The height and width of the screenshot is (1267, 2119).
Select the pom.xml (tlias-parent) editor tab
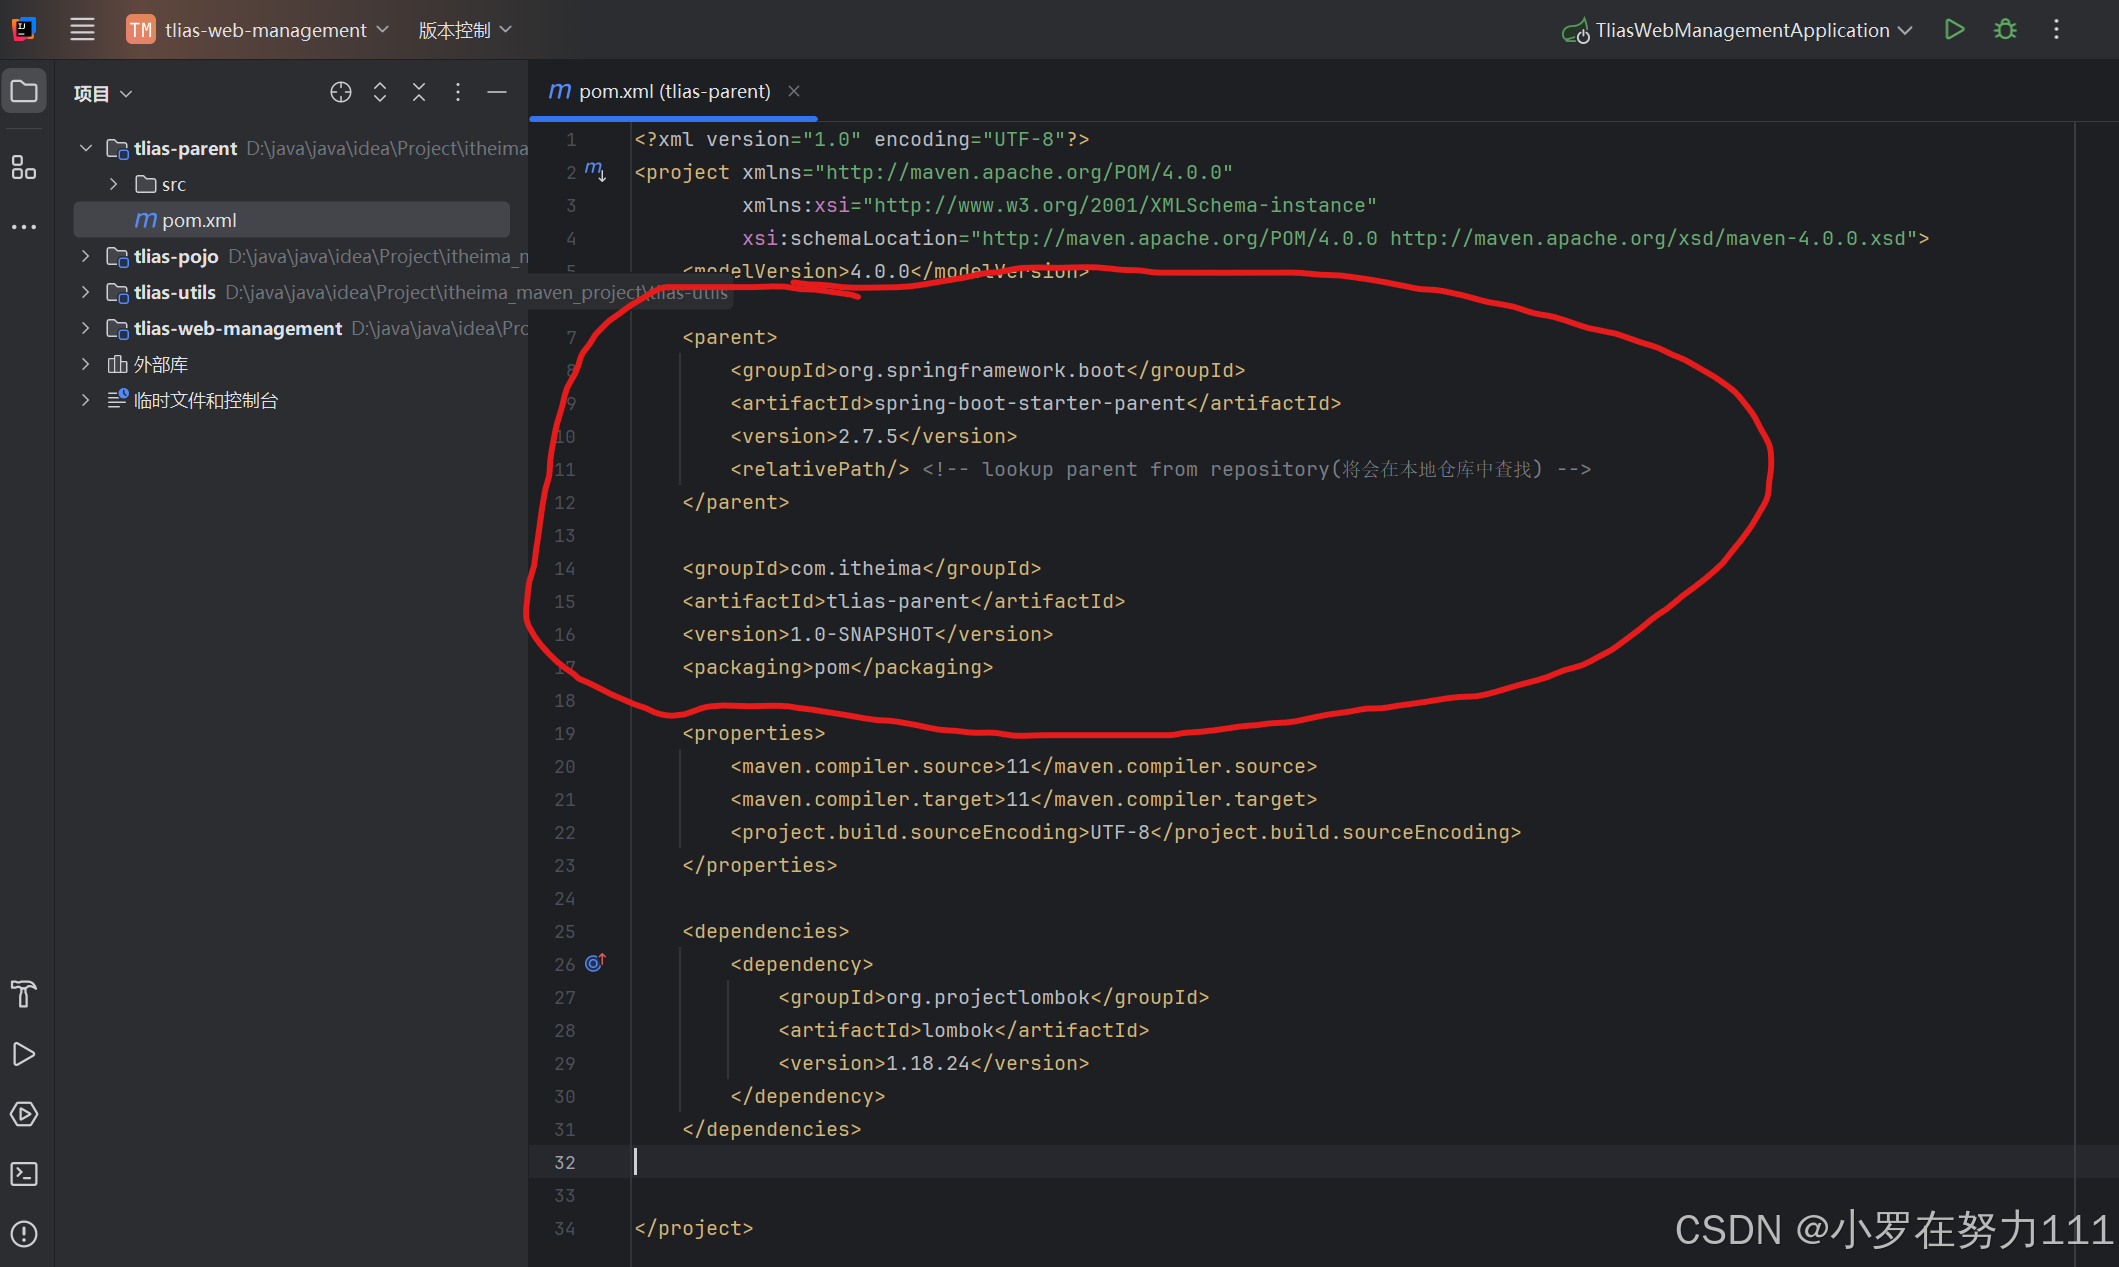click(x=673, y=92)
